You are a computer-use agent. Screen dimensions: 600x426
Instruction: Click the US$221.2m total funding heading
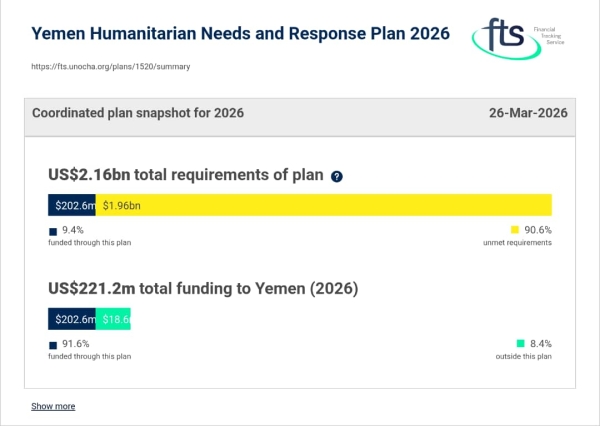click(x=203, y=288)
